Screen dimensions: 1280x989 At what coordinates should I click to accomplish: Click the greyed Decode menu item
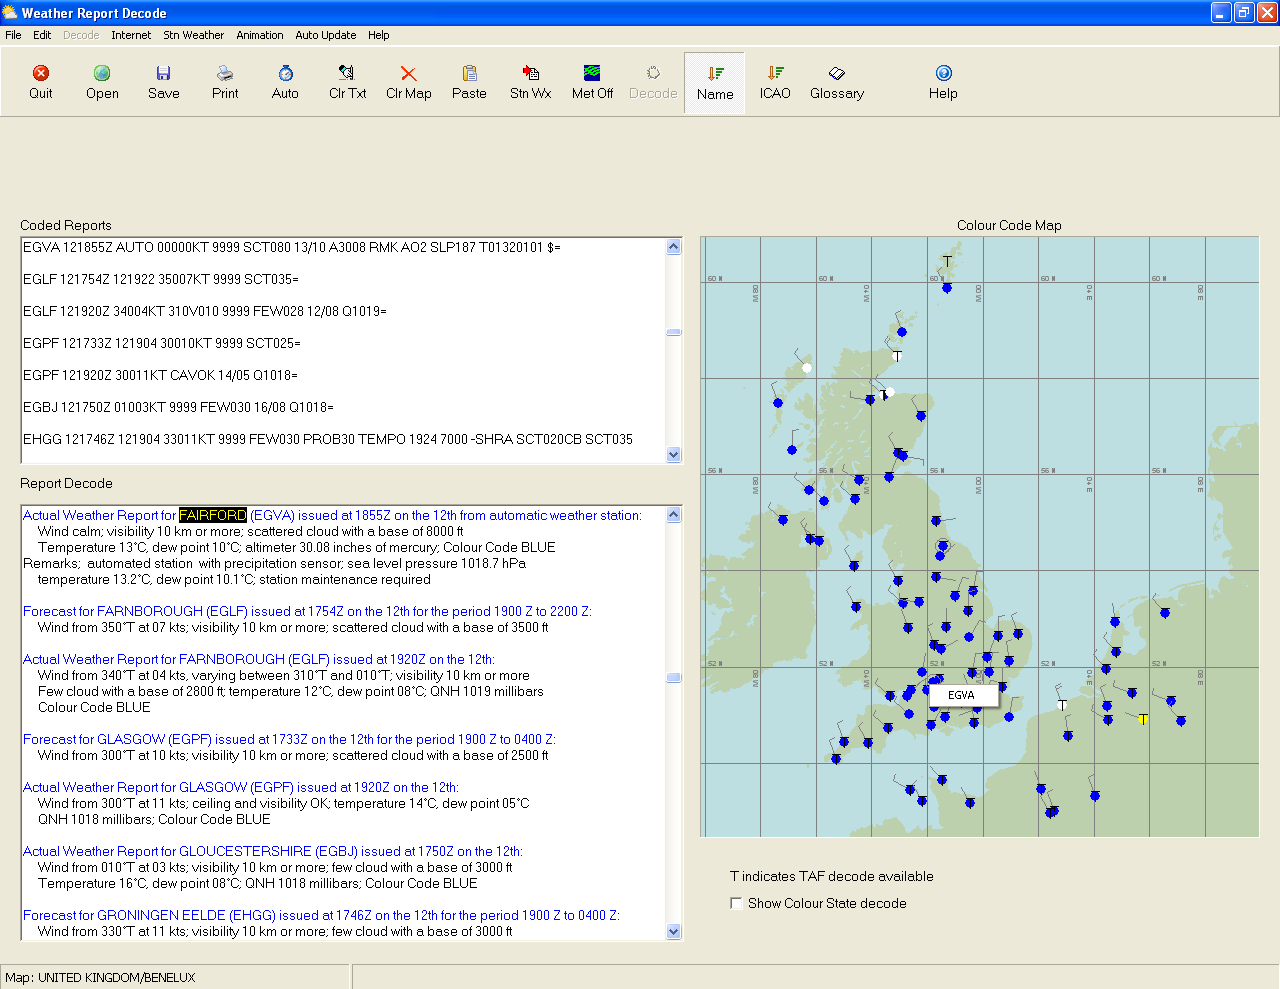click(x=81, y=35)
